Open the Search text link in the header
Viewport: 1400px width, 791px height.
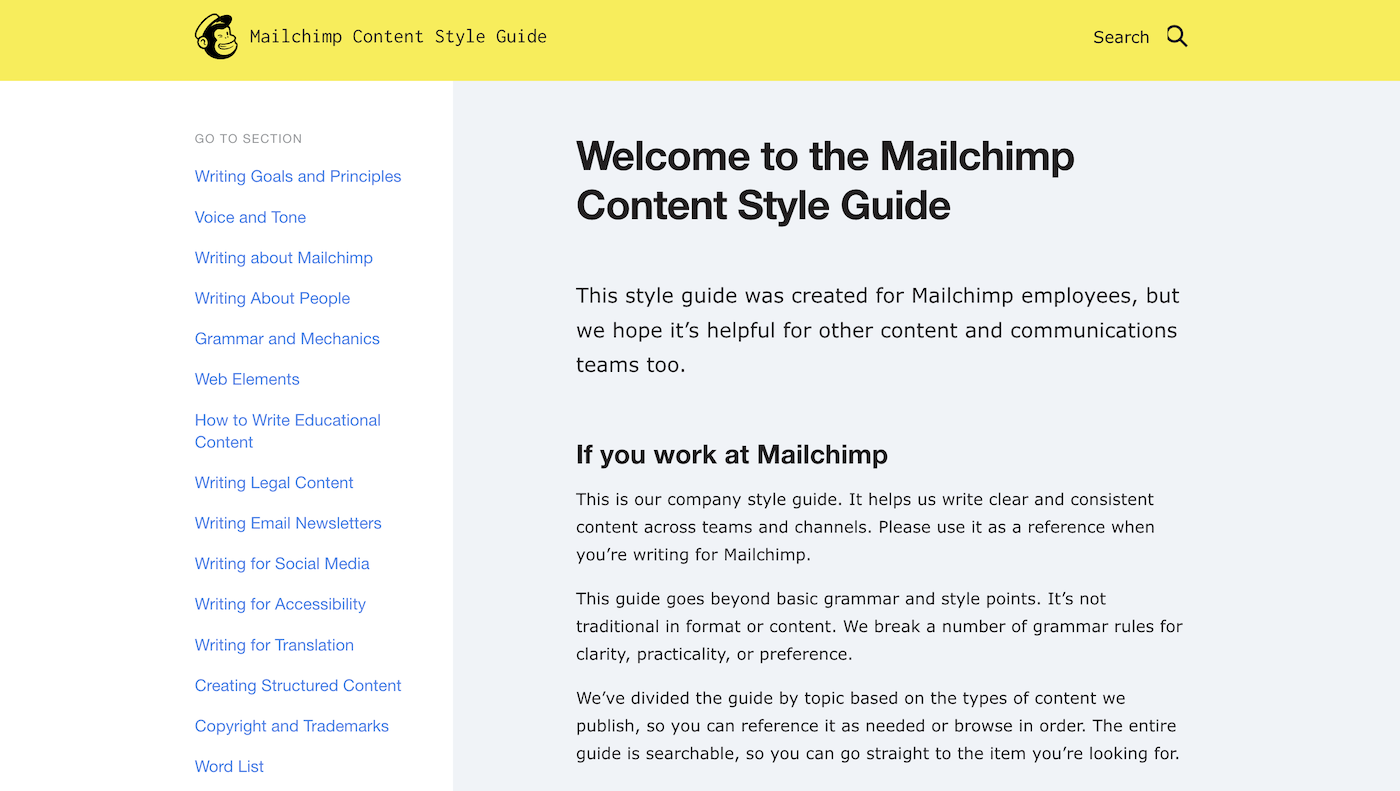point(1121,37)
